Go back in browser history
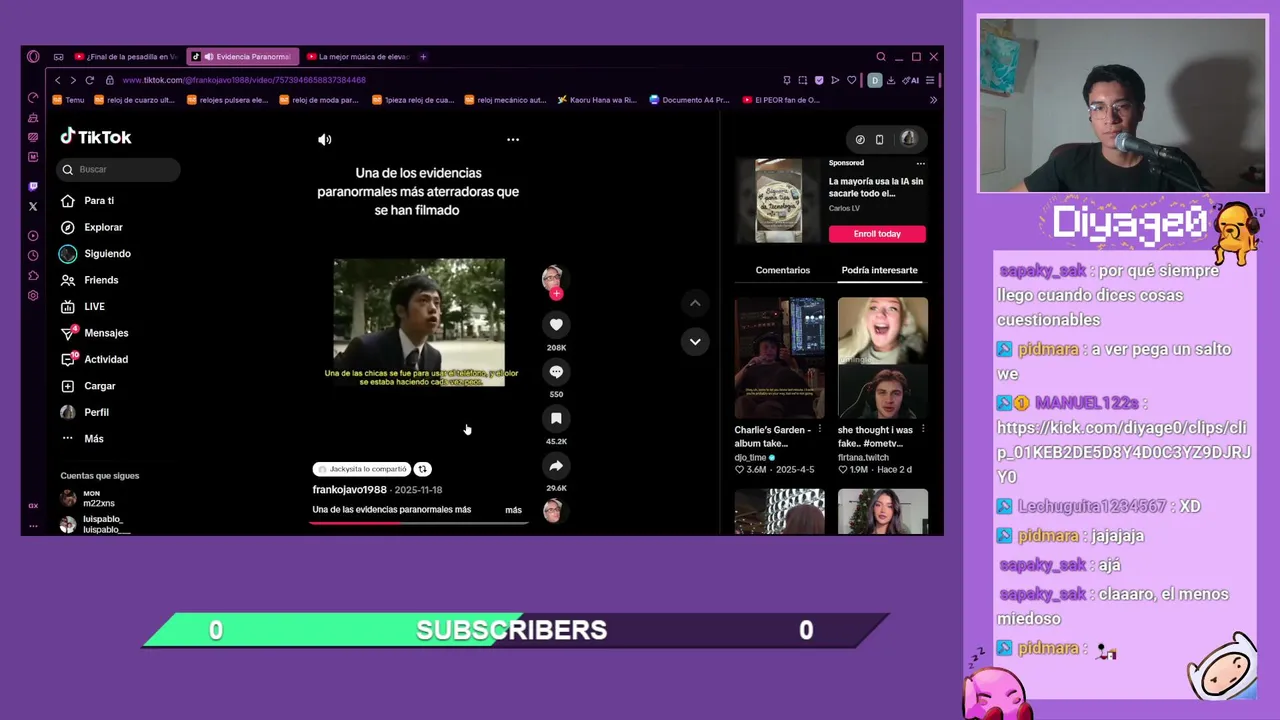 (x=58, y=80)
